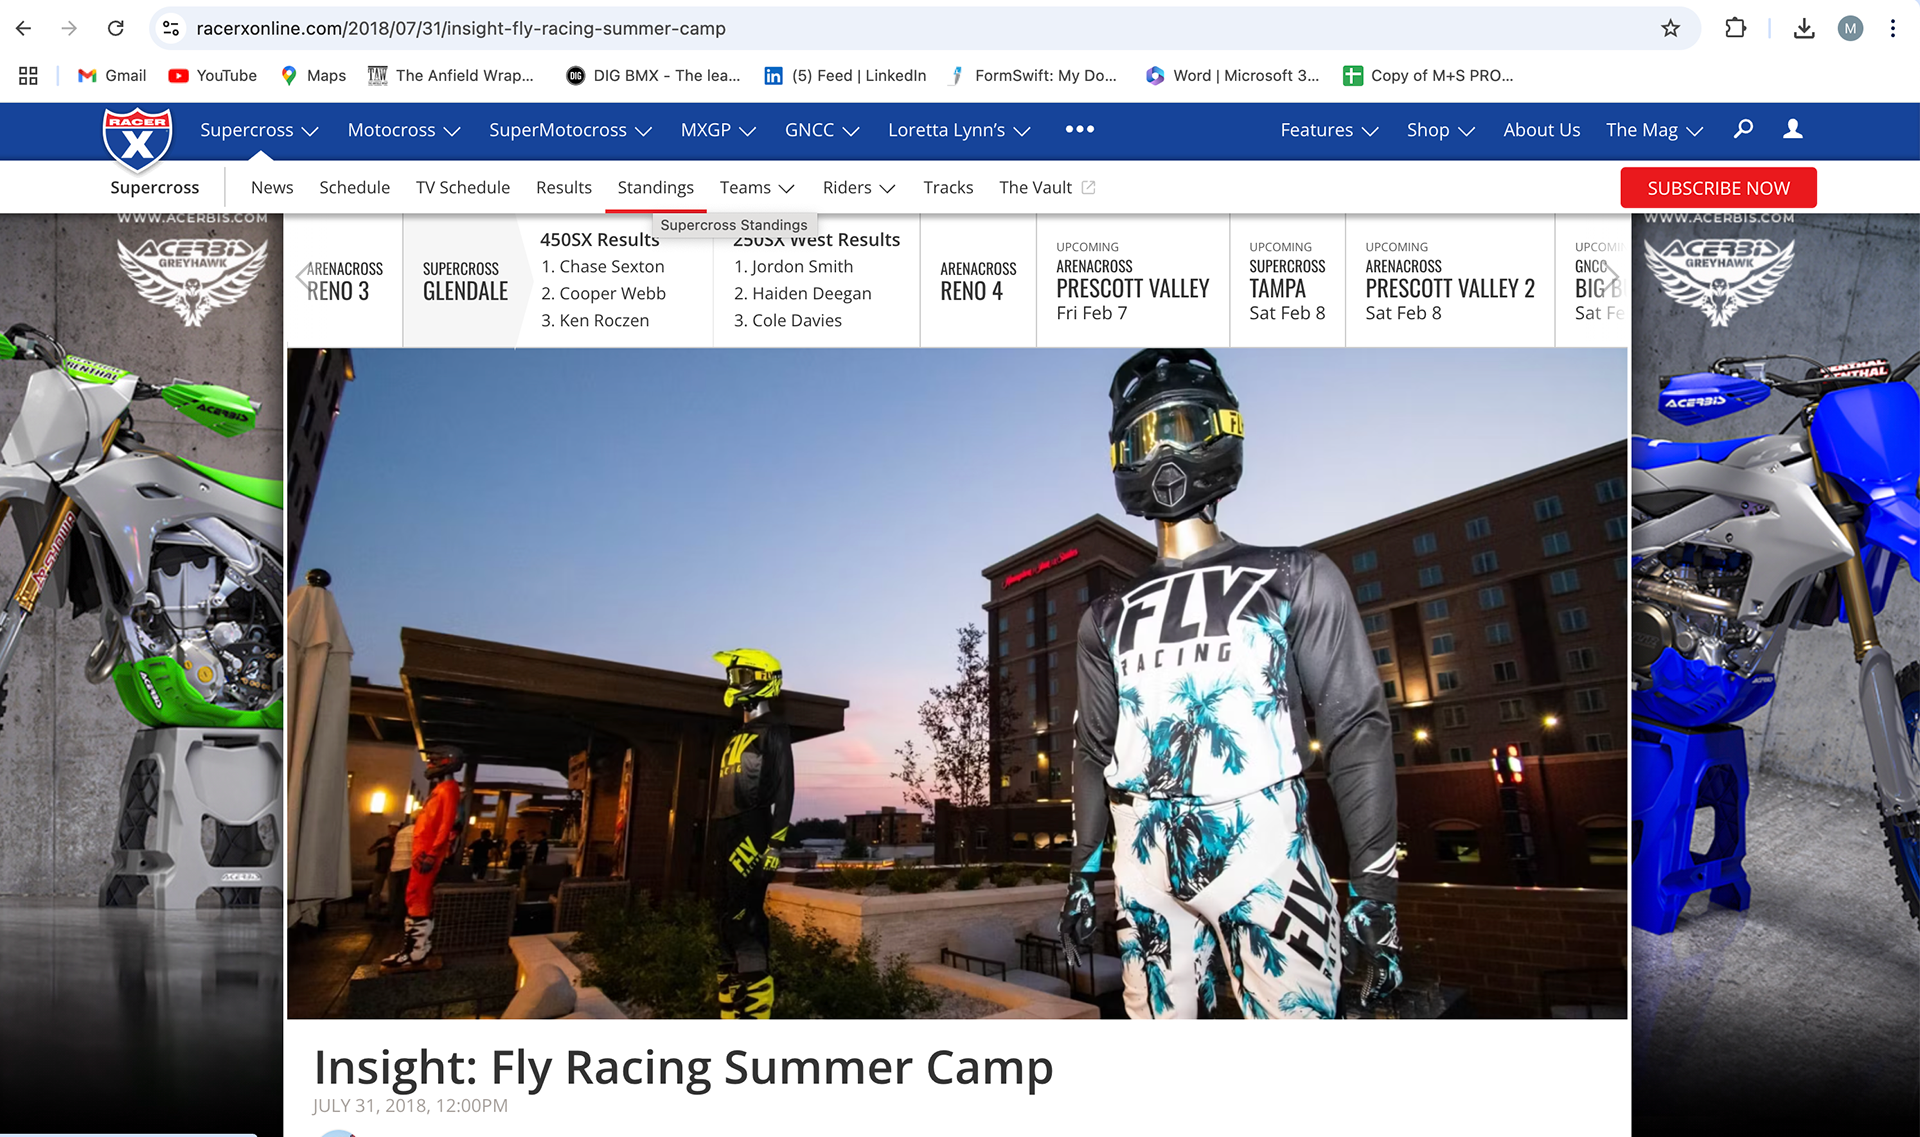Viewport: 1920px width, 1137px height.
Task: Expand the Riders submenu
Action: (859, 187)
